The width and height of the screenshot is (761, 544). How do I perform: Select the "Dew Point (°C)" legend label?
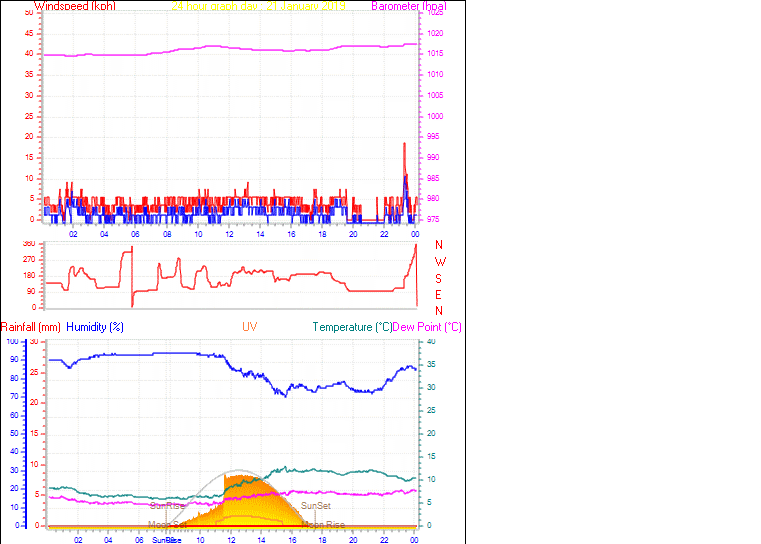tap(427, 327)
